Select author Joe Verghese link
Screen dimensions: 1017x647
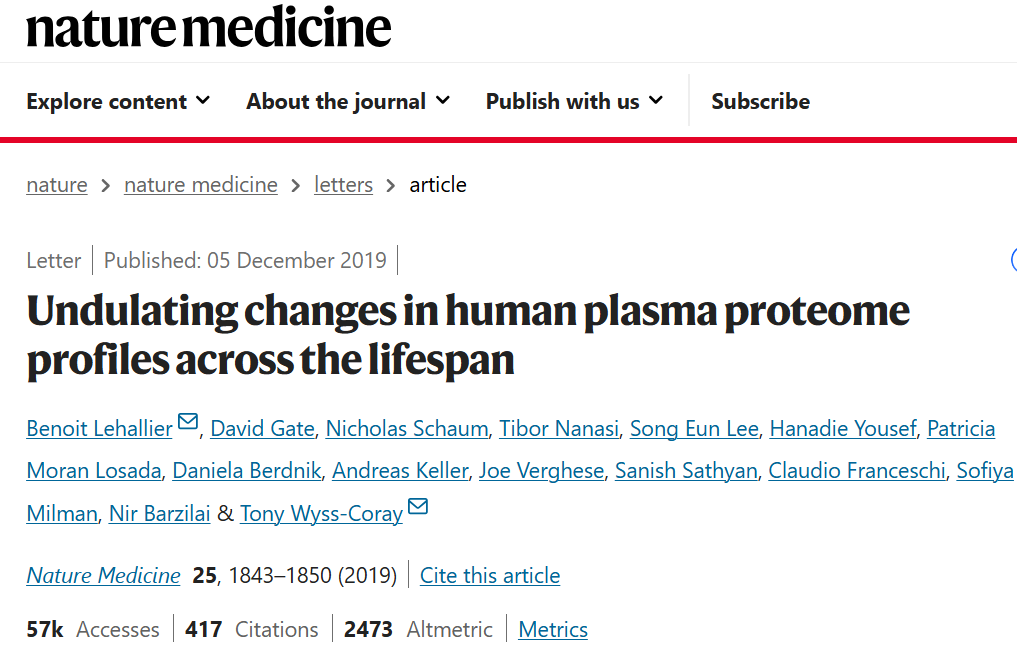pyautogui.click(x=541, y=471)
